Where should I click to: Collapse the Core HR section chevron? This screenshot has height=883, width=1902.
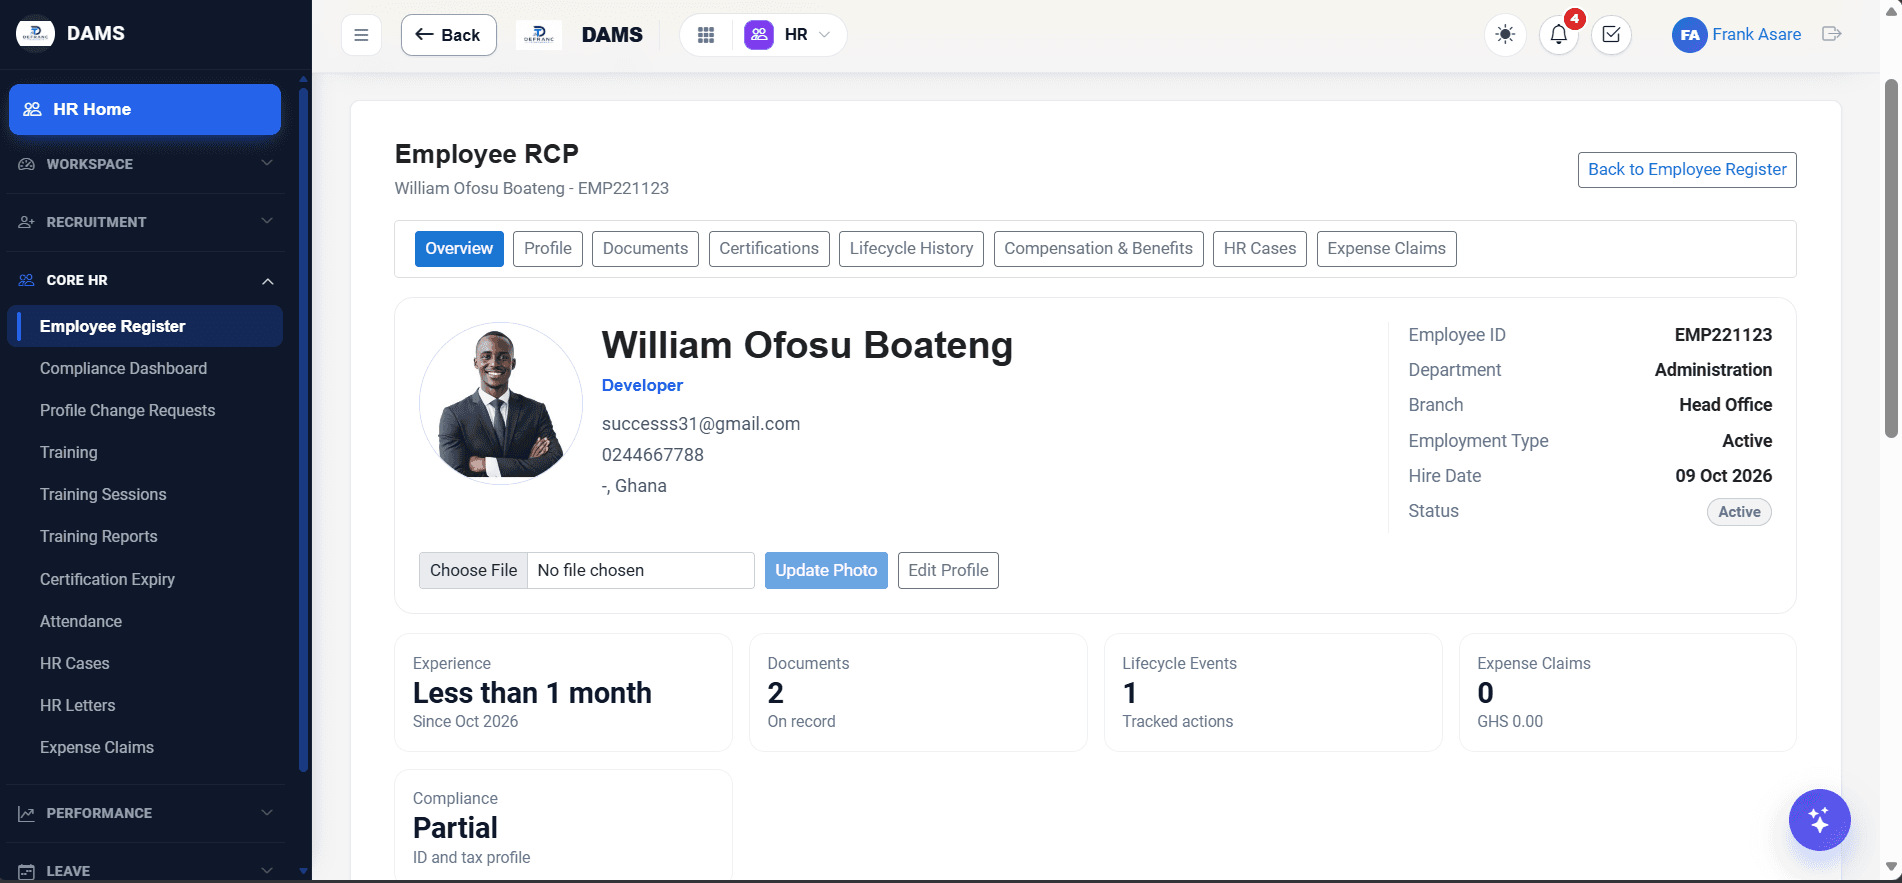coord(267,281)
